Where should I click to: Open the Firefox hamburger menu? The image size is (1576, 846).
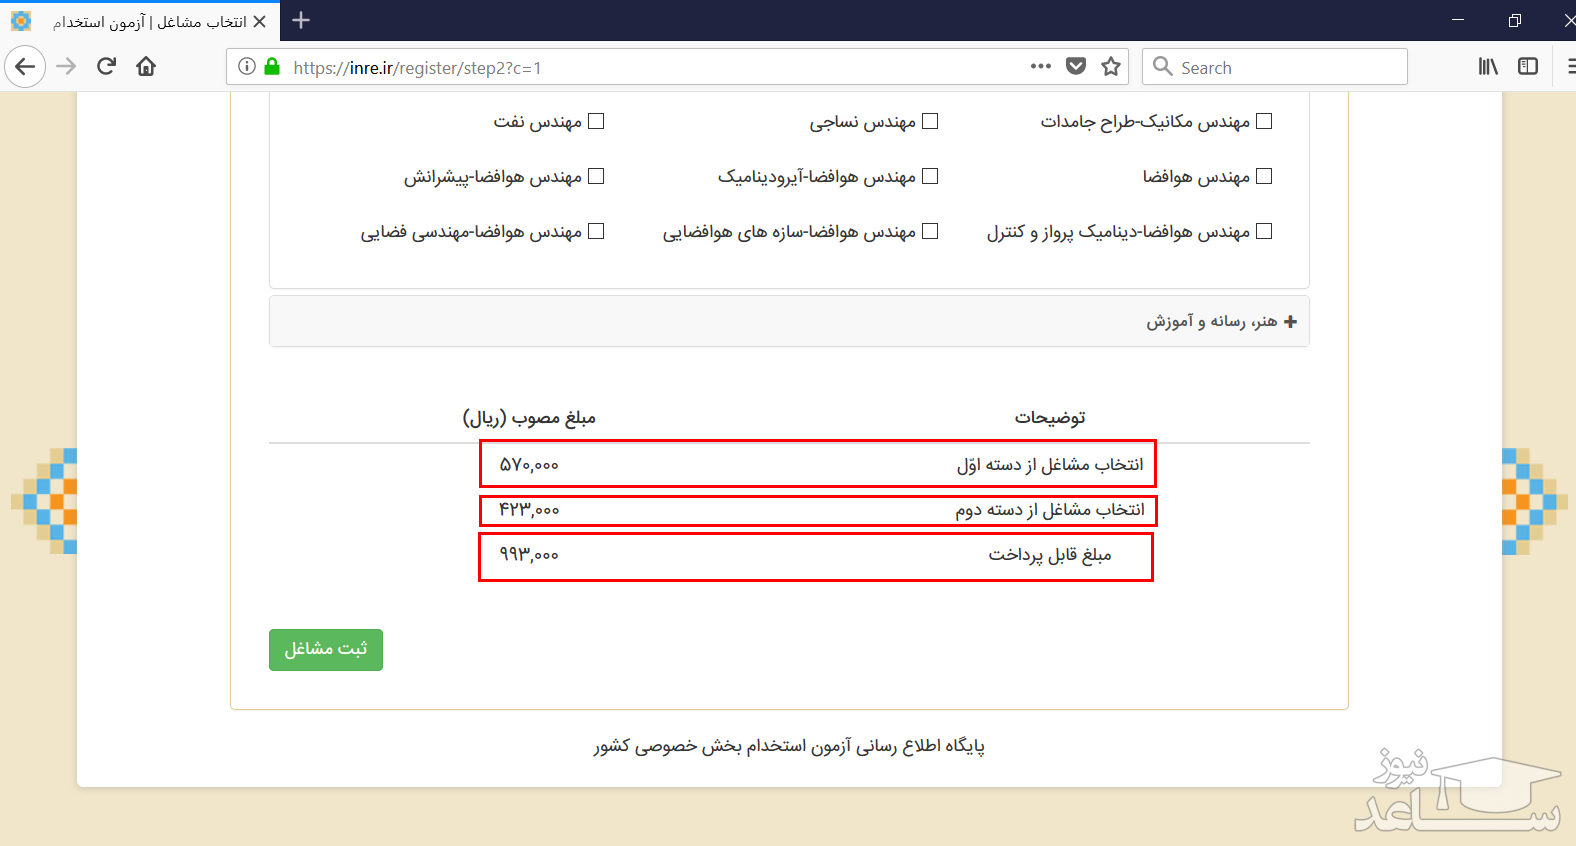1569,67
